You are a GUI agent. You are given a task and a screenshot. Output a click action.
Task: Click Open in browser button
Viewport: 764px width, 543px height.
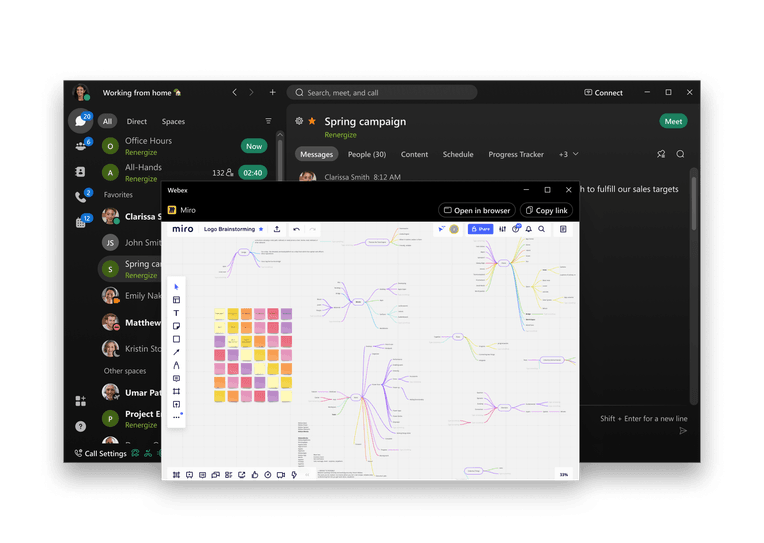click(x=477, y=210)
